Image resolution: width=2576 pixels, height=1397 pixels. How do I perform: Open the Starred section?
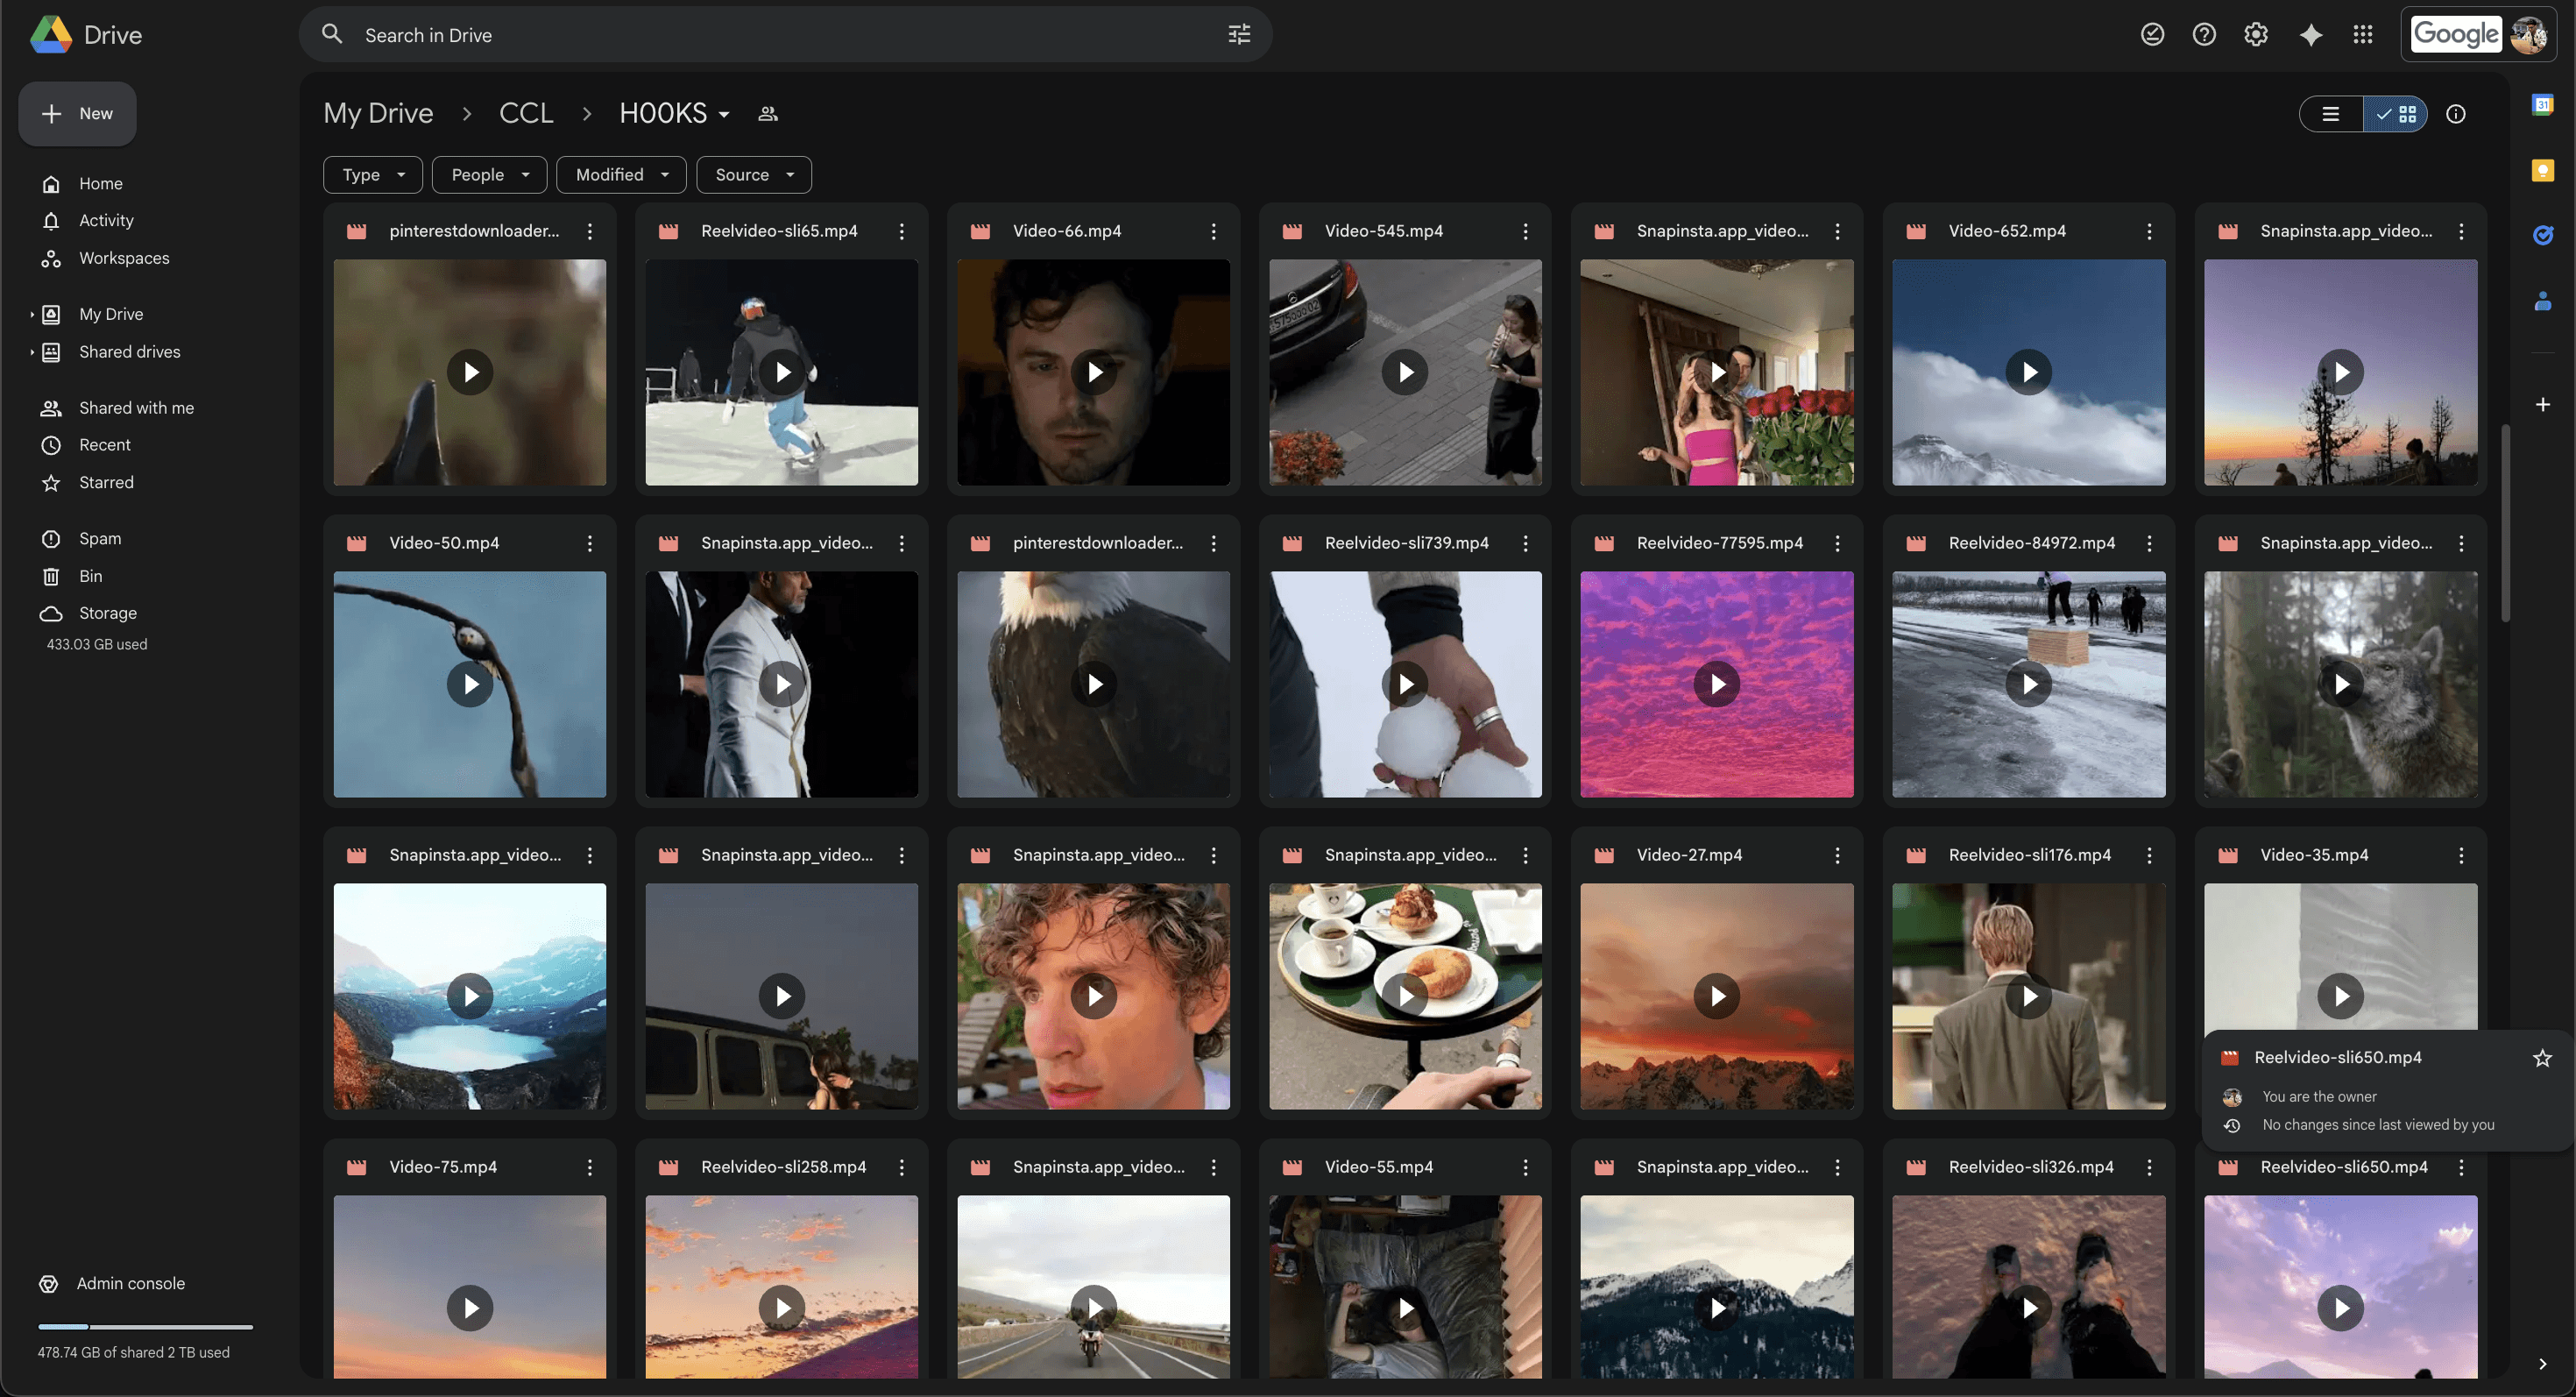point(106,483)
